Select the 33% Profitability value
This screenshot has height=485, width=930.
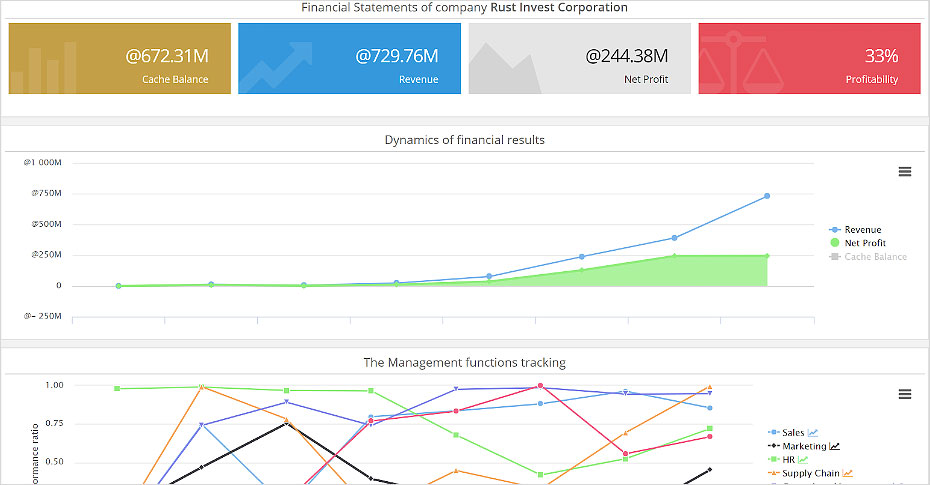881,56
